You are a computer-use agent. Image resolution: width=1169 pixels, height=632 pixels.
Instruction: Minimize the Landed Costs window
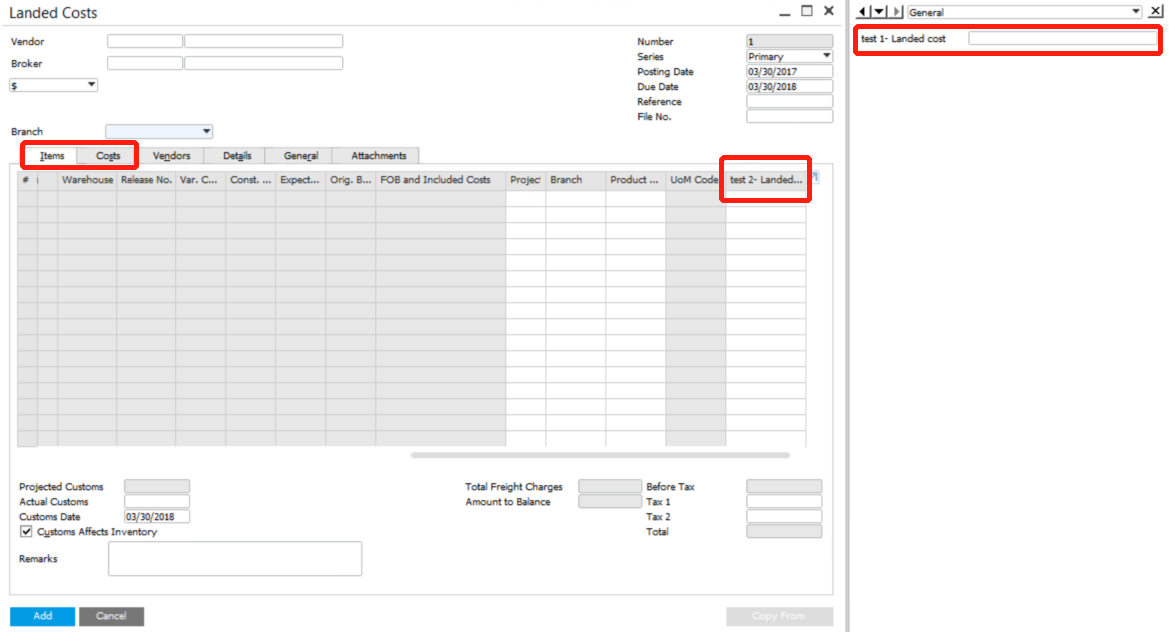783,12
